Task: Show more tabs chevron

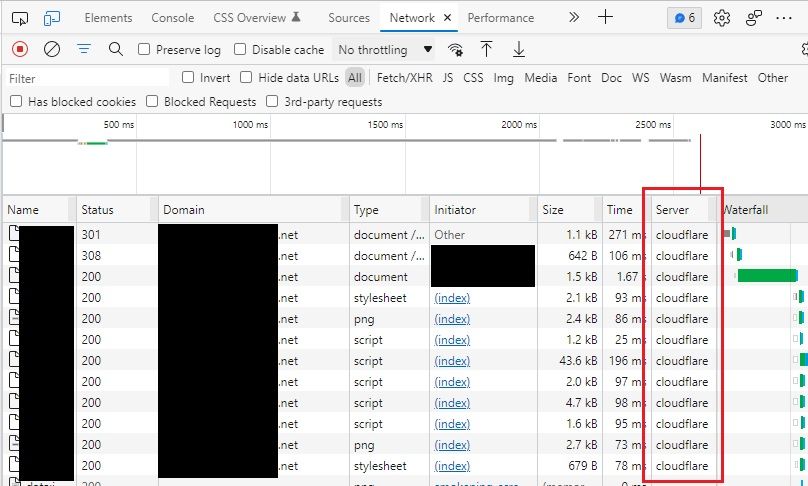Action: coord(574,18)
